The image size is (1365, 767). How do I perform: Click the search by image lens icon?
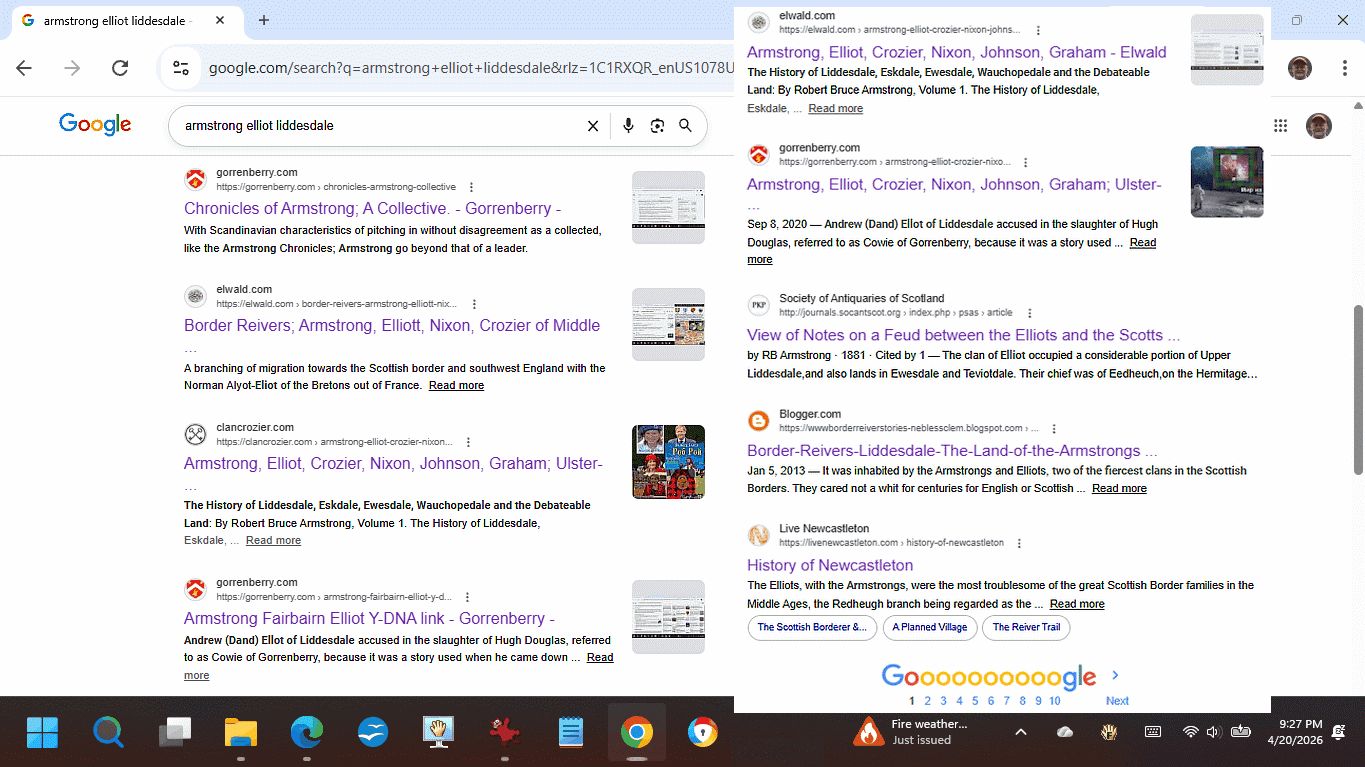pyautogui.click(x=657, y=126)
